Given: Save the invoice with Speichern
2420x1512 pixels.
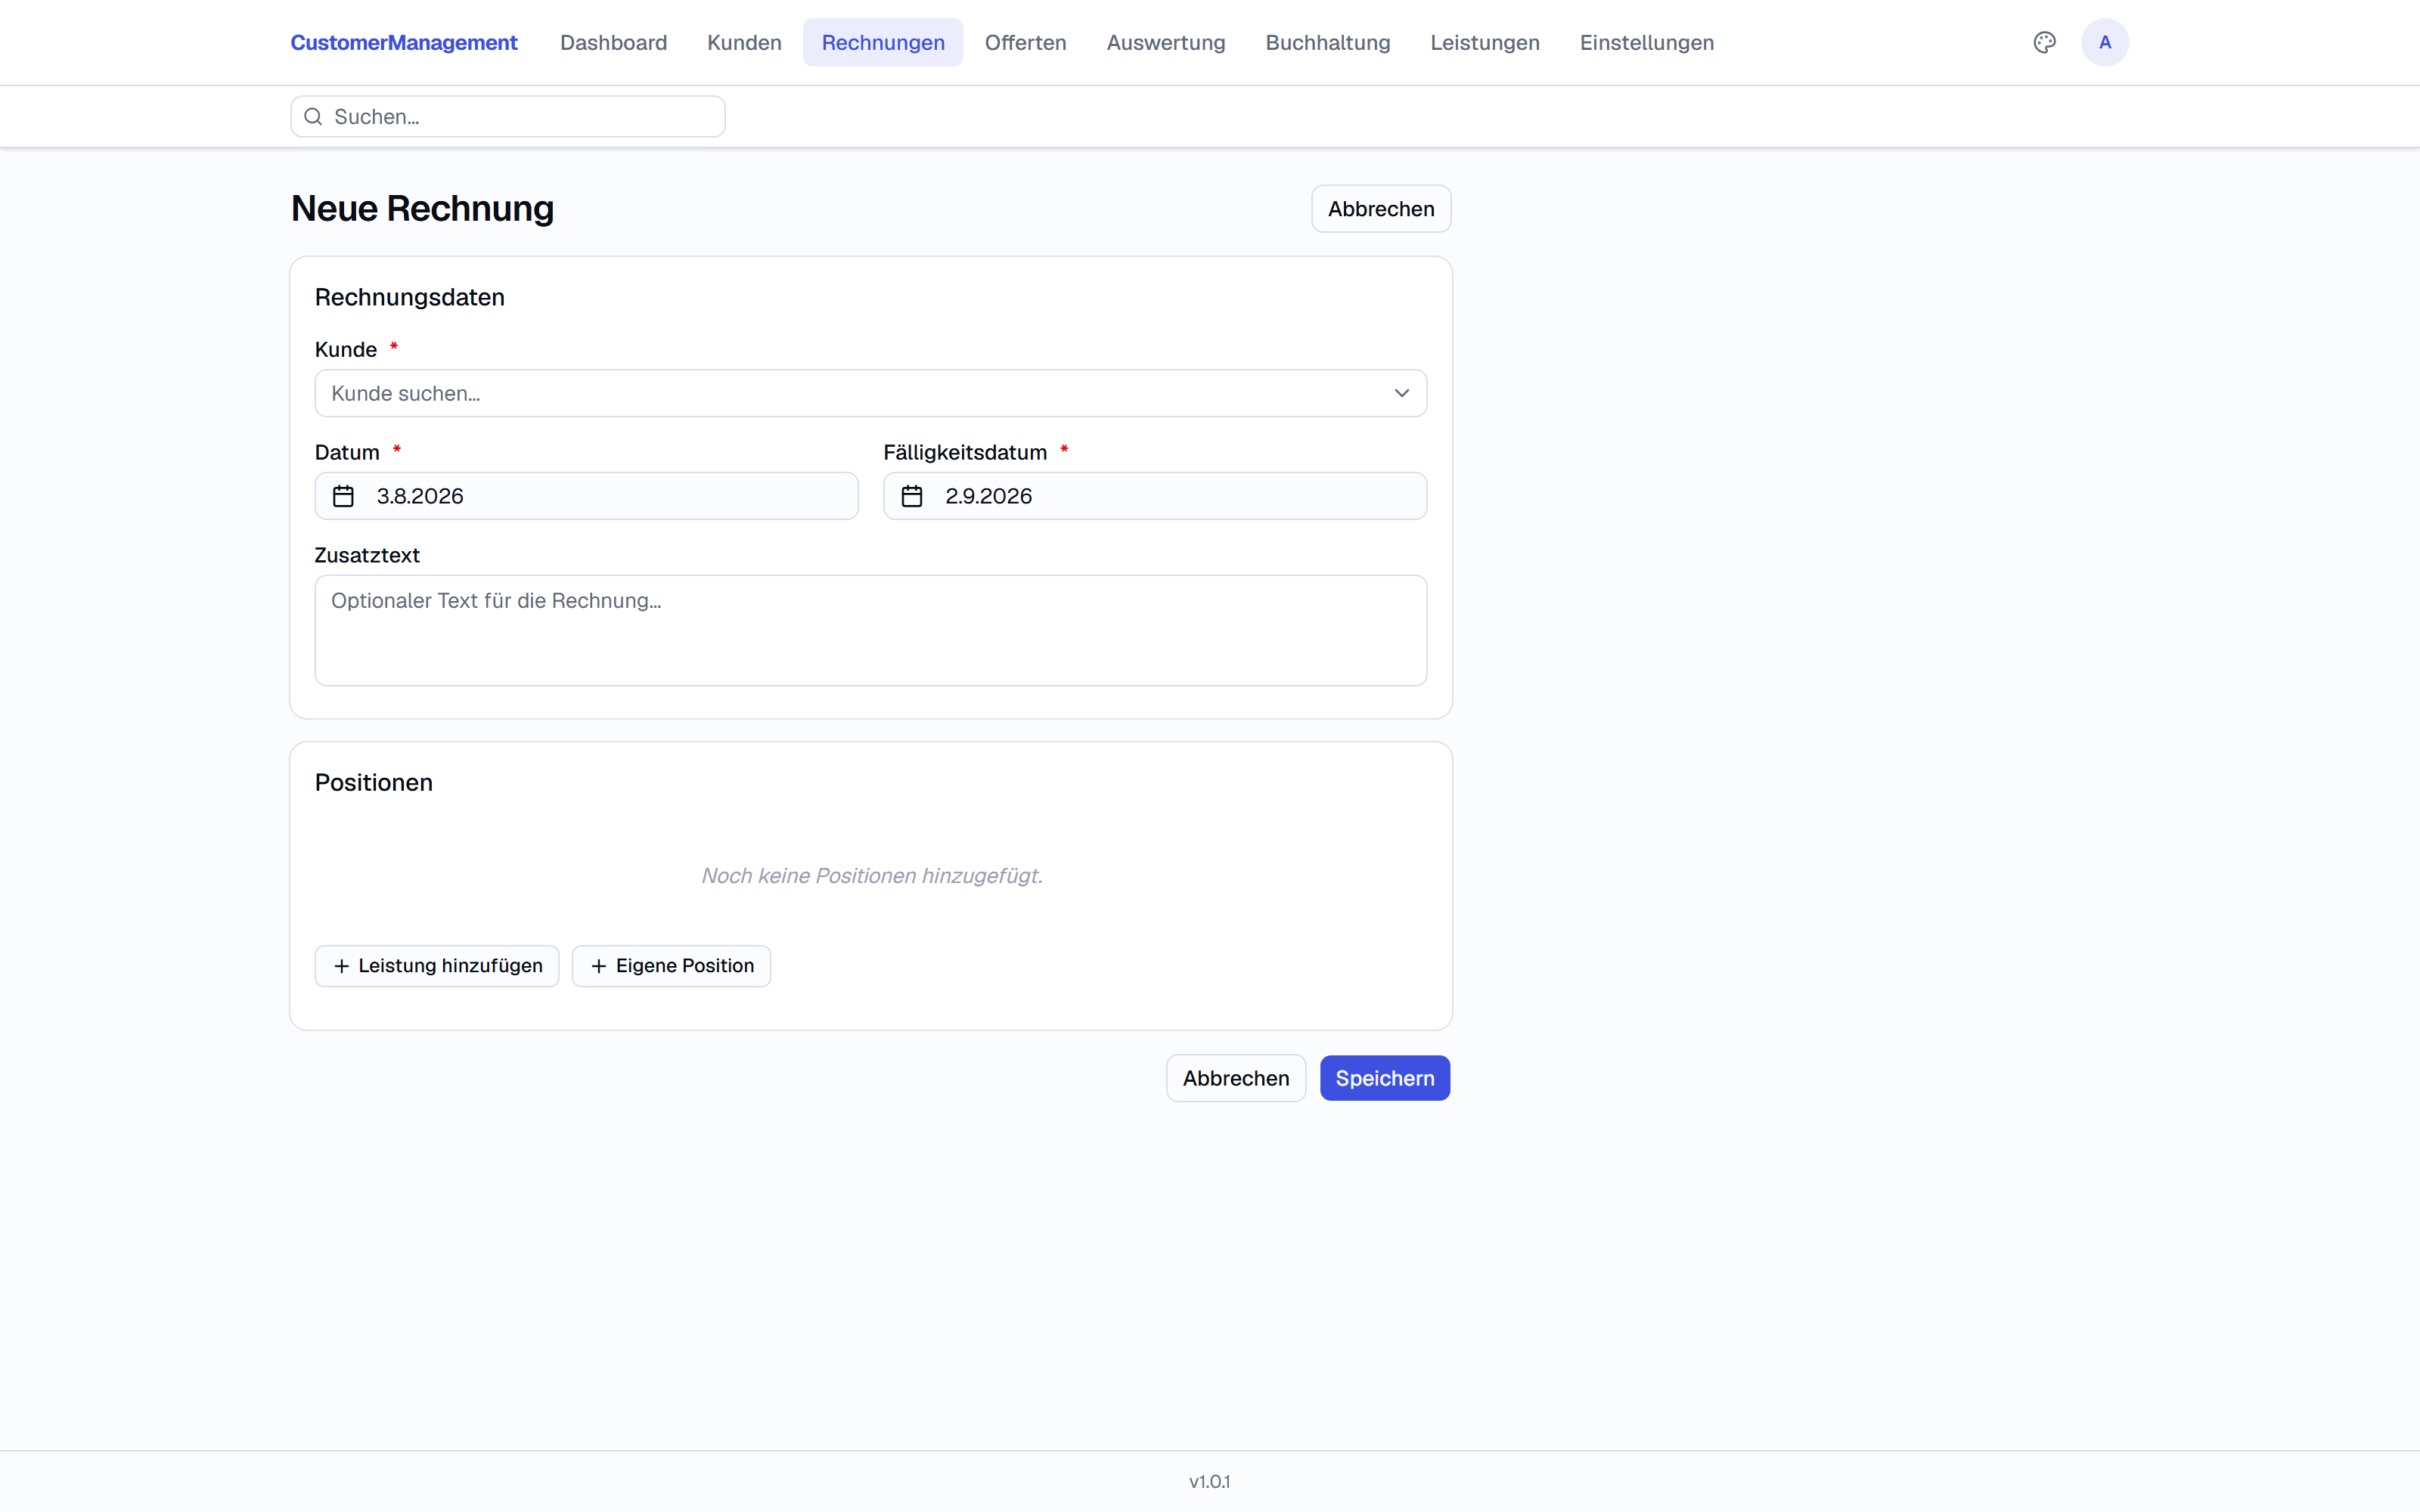Looking at the screenshot, I should (1384, 1078).
